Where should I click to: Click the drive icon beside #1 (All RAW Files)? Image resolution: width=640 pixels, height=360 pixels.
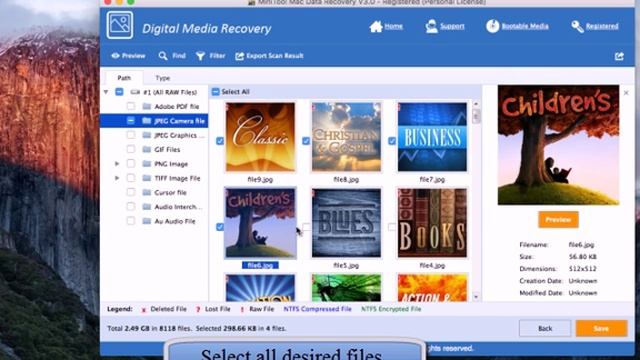point(135,92)
